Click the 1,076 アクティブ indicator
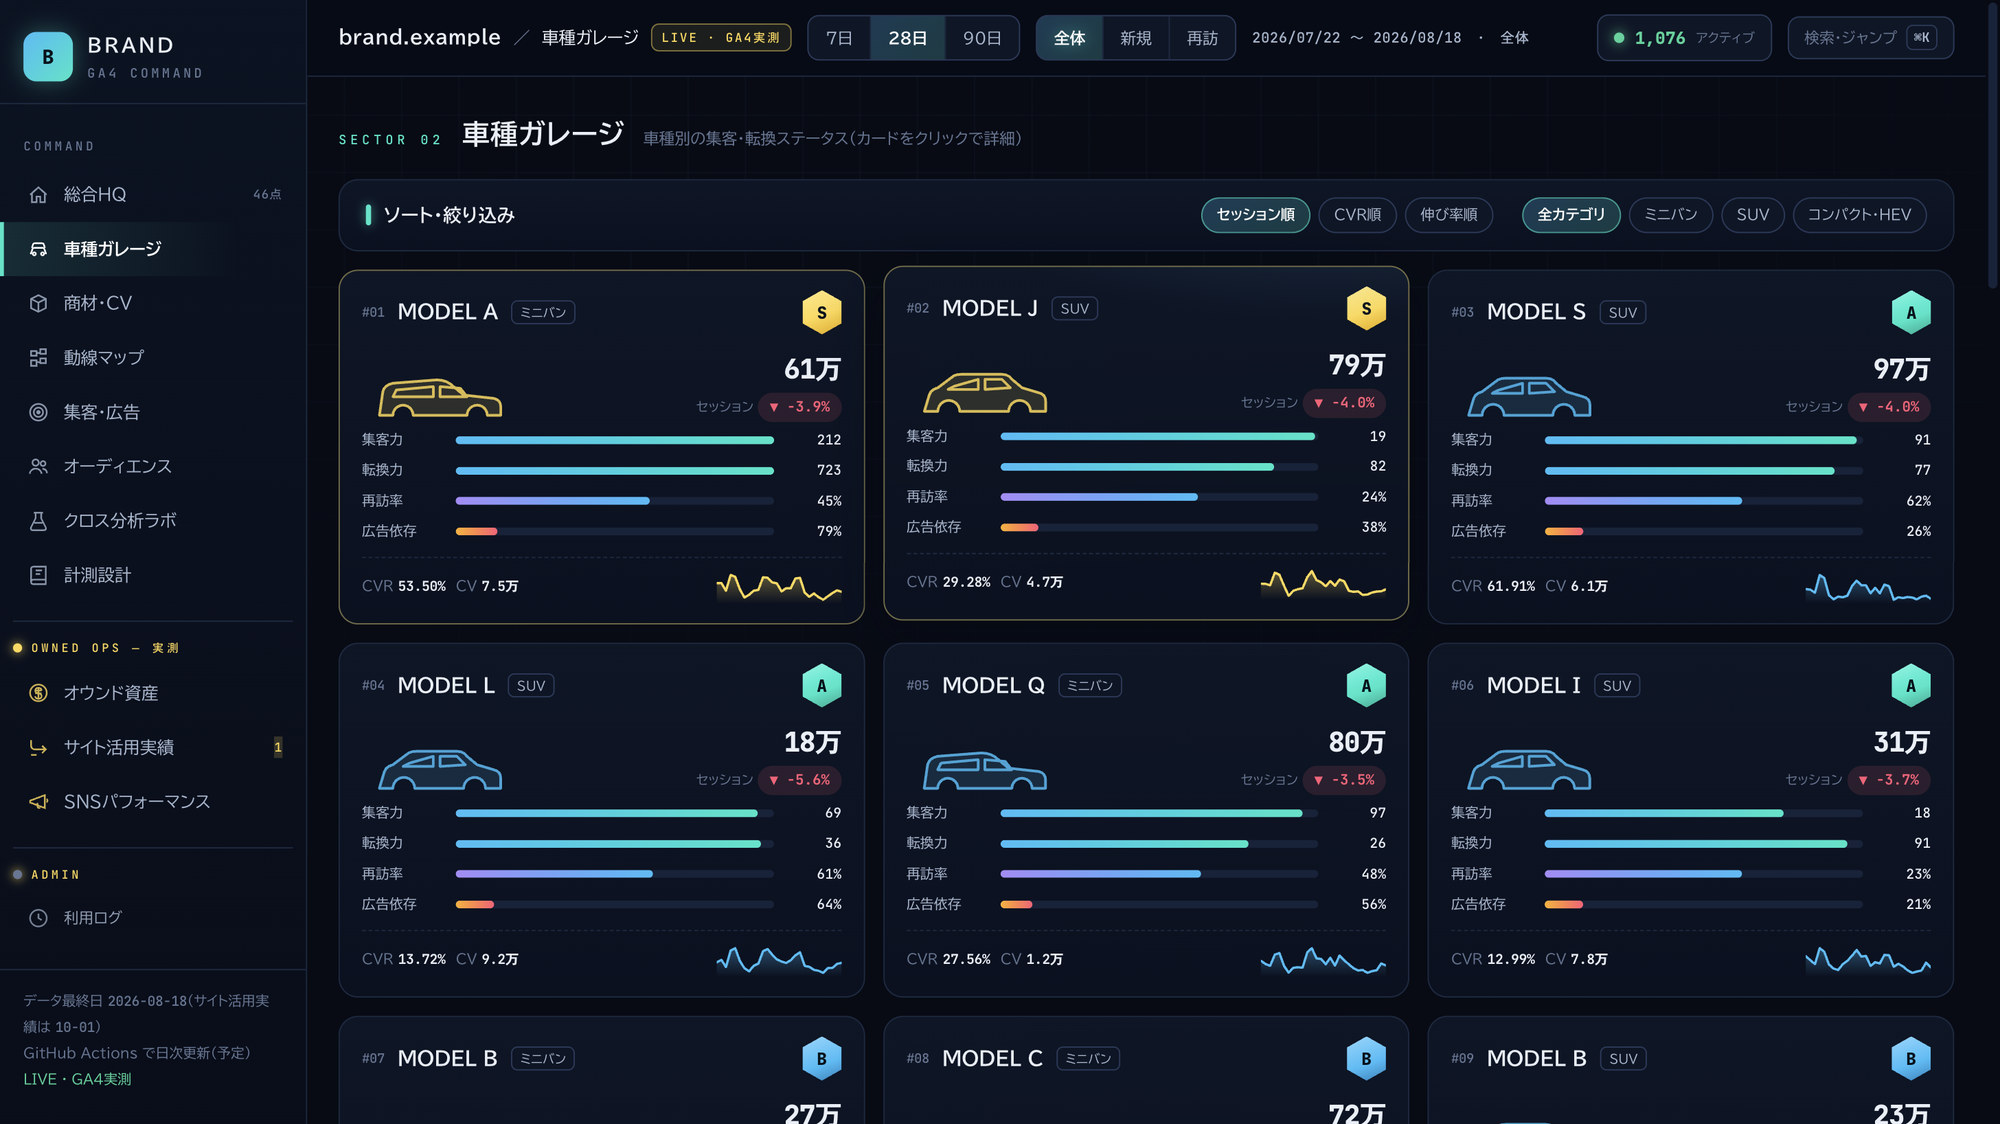The image size is (2000, 1124). click(1684, 38)
